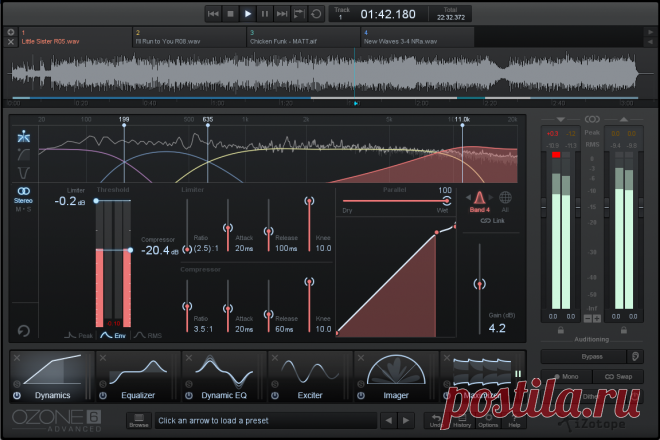Click the band Gain (dB) slider handle

[x=479, y=284]
